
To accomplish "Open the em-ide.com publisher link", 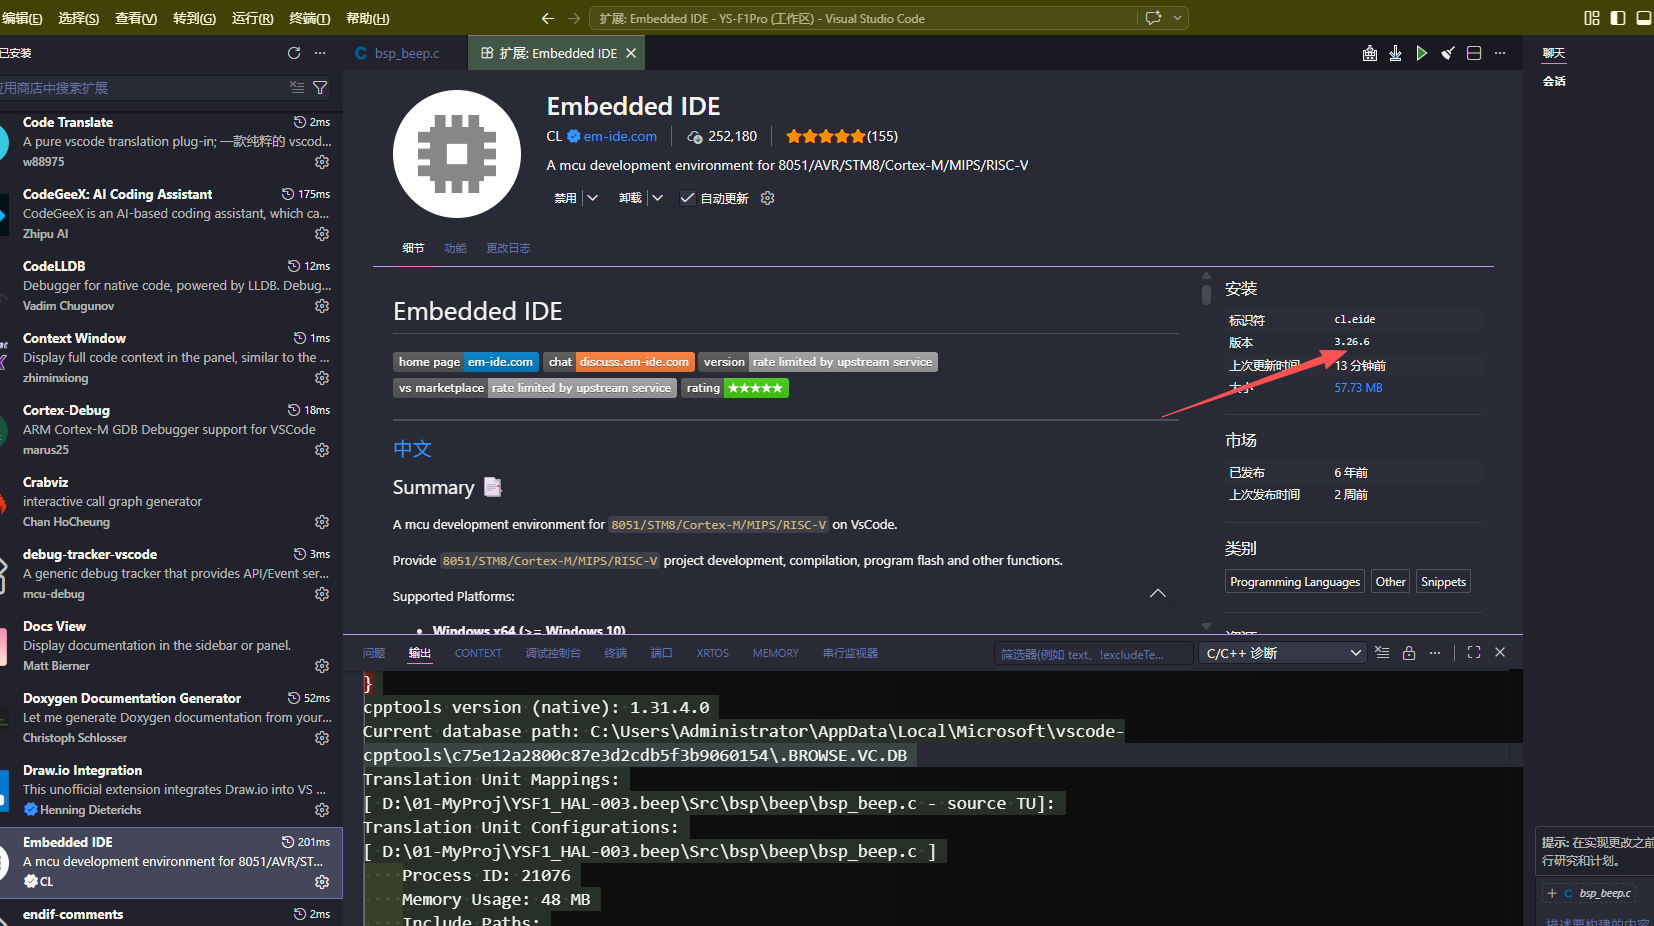I will [620, 137].
